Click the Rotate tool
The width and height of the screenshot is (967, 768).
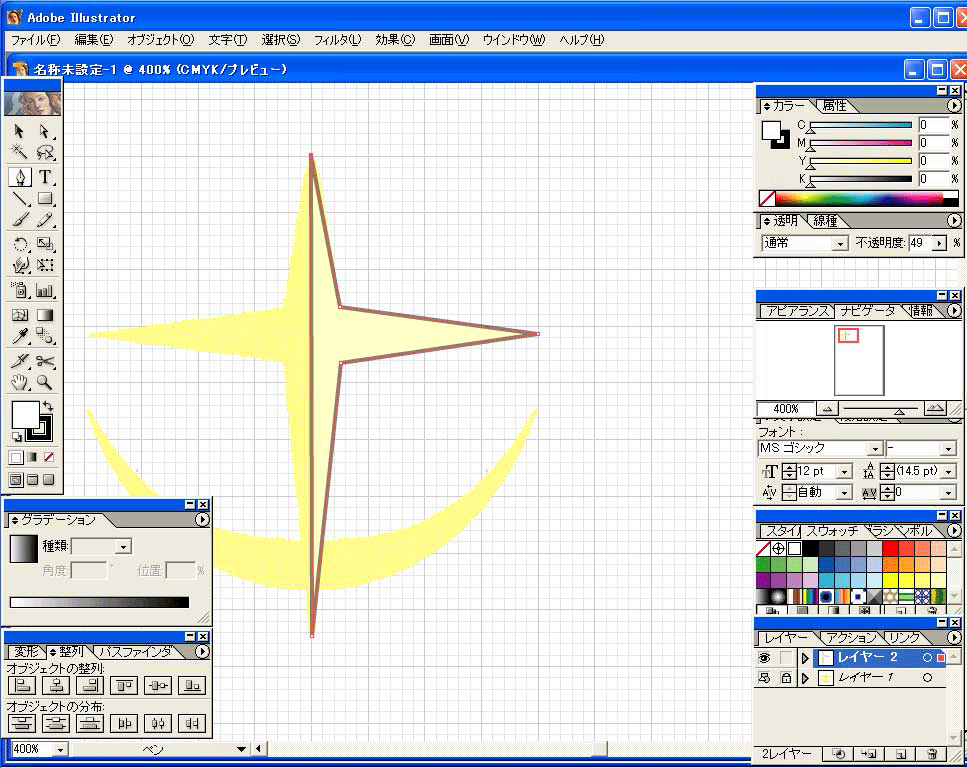coord(19,244)
